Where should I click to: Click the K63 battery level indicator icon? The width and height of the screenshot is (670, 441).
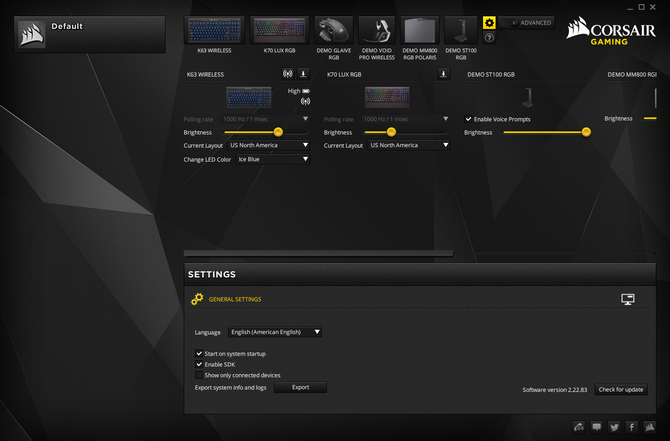306,91
